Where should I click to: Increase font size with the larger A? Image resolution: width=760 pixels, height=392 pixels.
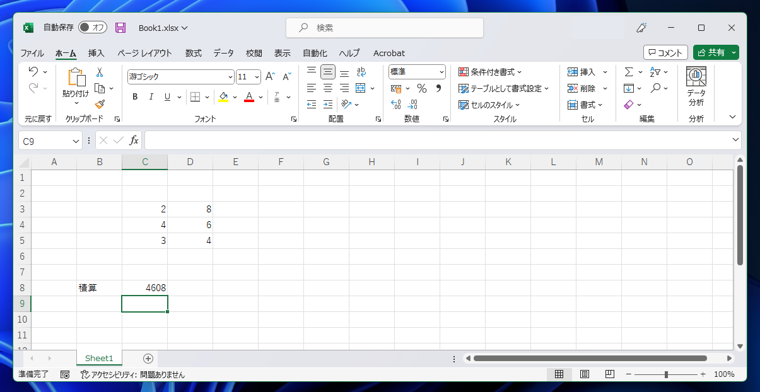pyautogui.click(x=270, y=77)
